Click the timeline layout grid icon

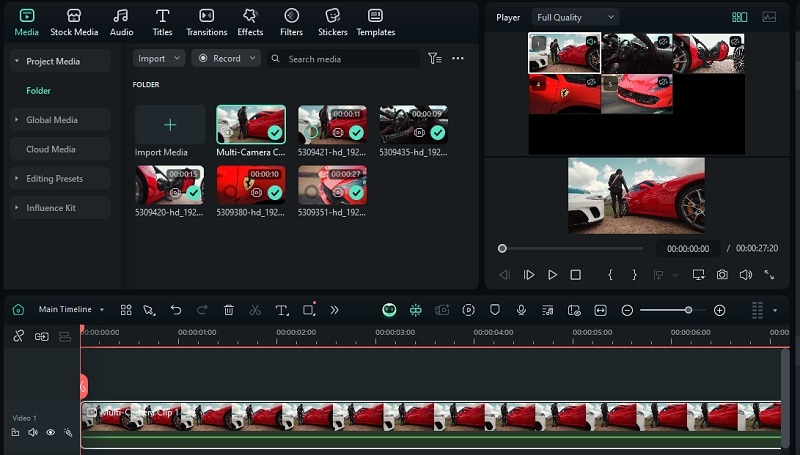pos(126,310)
